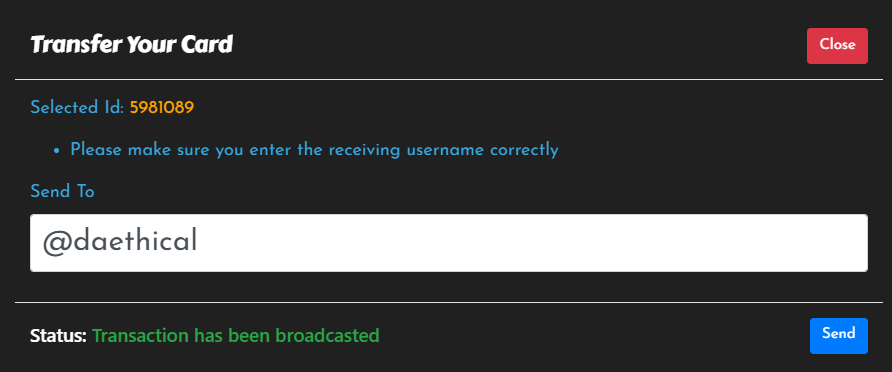Click the word broadcasted in the status message
Viewport: 892px width, 372px height.
click(x=327, y=336)
